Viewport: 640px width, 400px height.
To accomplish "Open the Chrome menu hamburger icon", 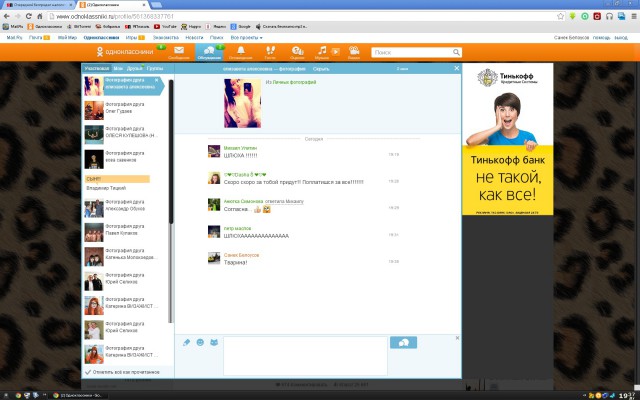I will 634,16.
